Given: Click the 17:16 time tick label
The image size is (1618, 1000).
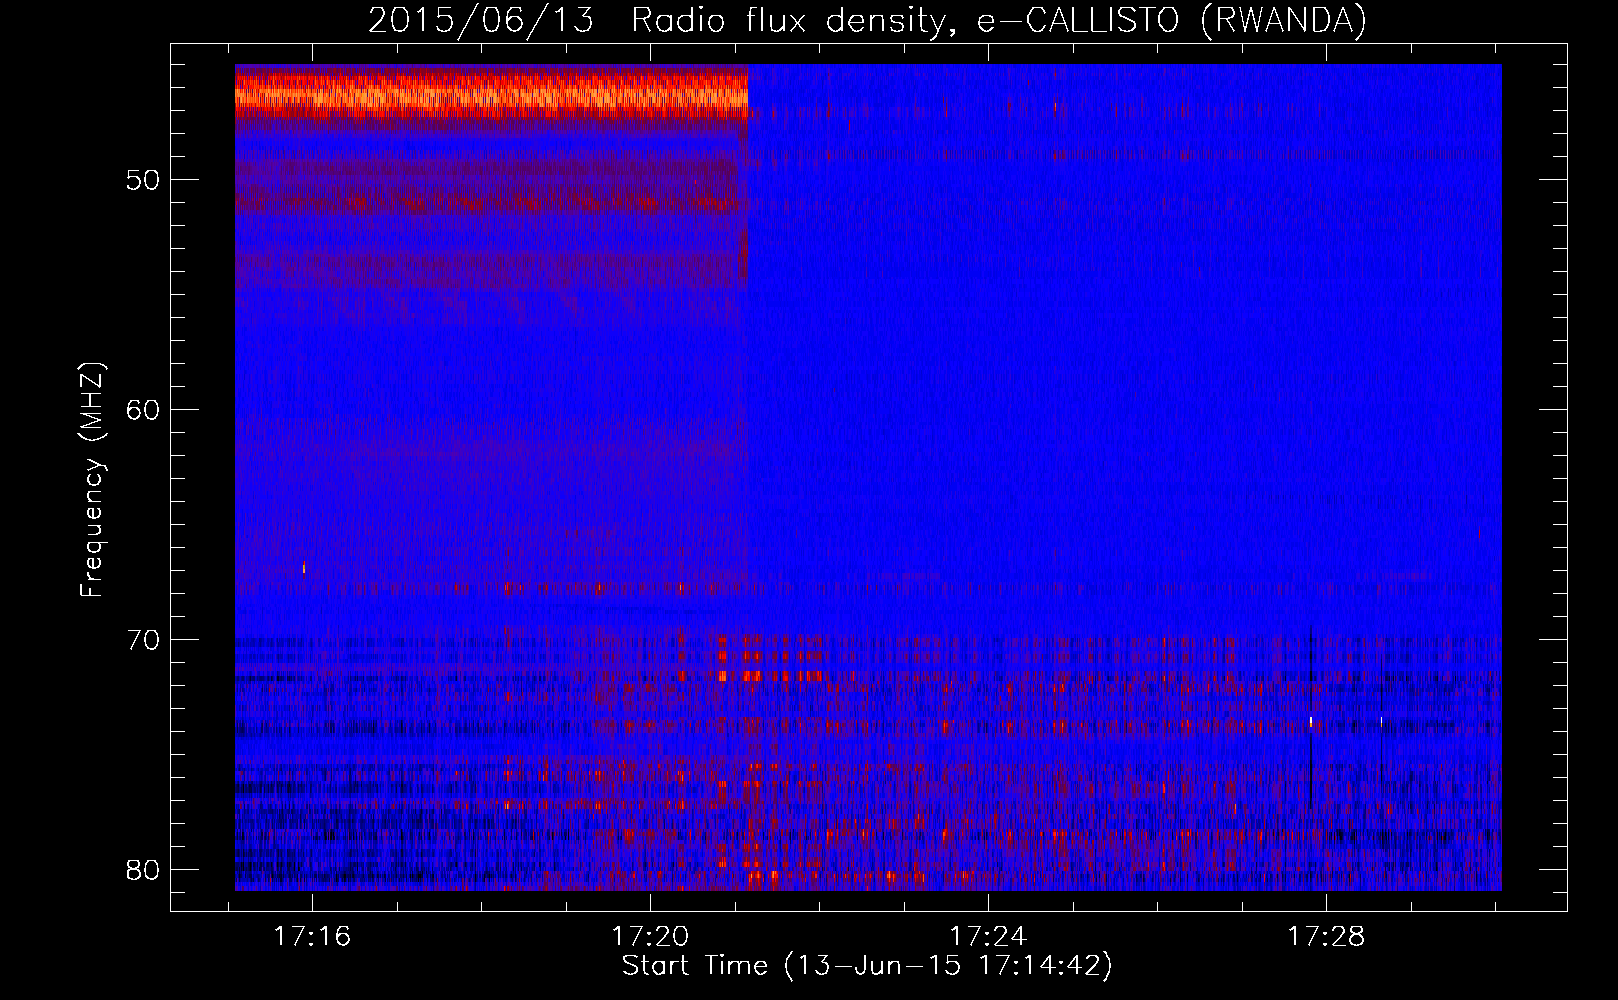Looking at the screenshot, I should coord(313,937).
